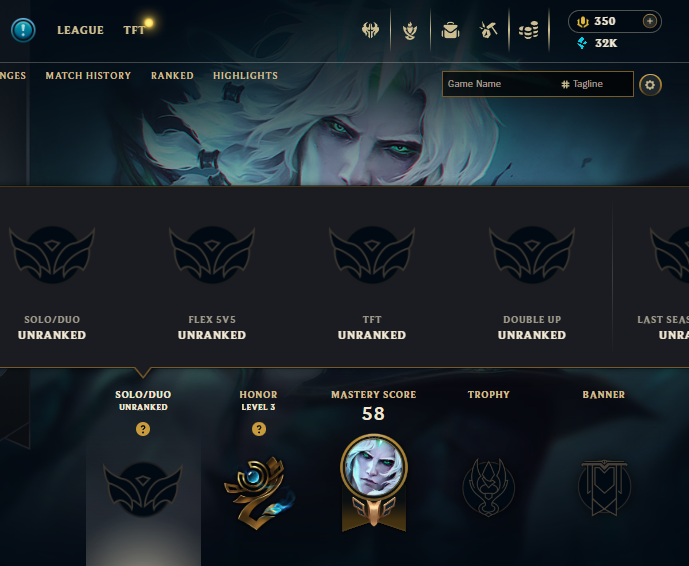Click the Tagline input field
Screen dimensions: 689x566
(597, 84)
